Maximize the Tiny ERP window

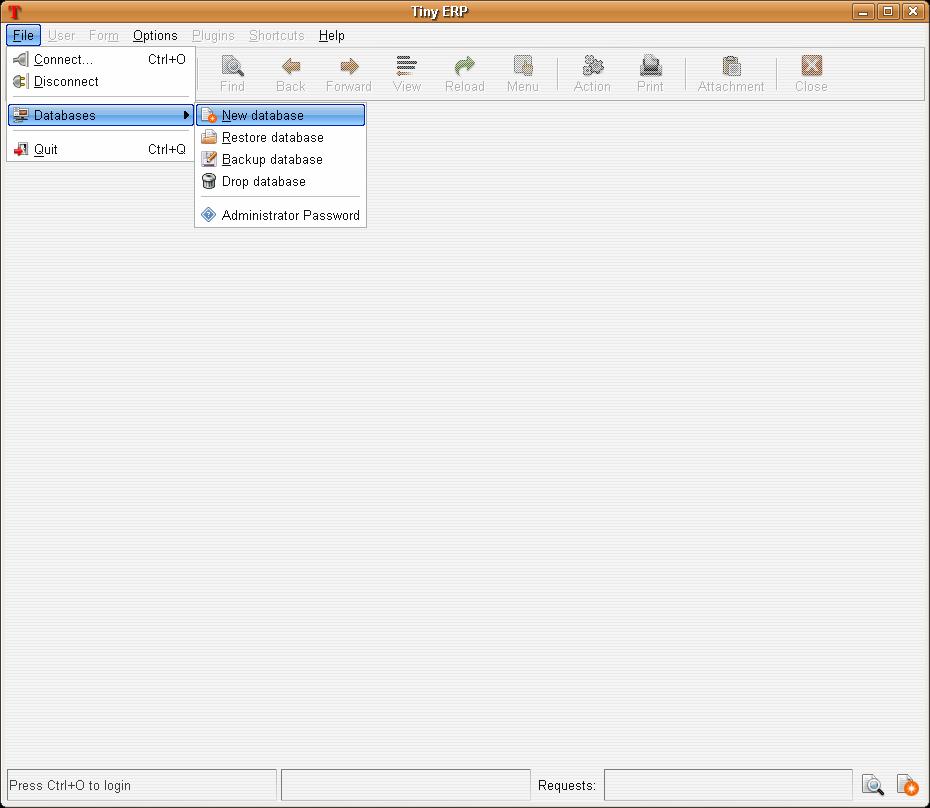[x=888, y=11]
